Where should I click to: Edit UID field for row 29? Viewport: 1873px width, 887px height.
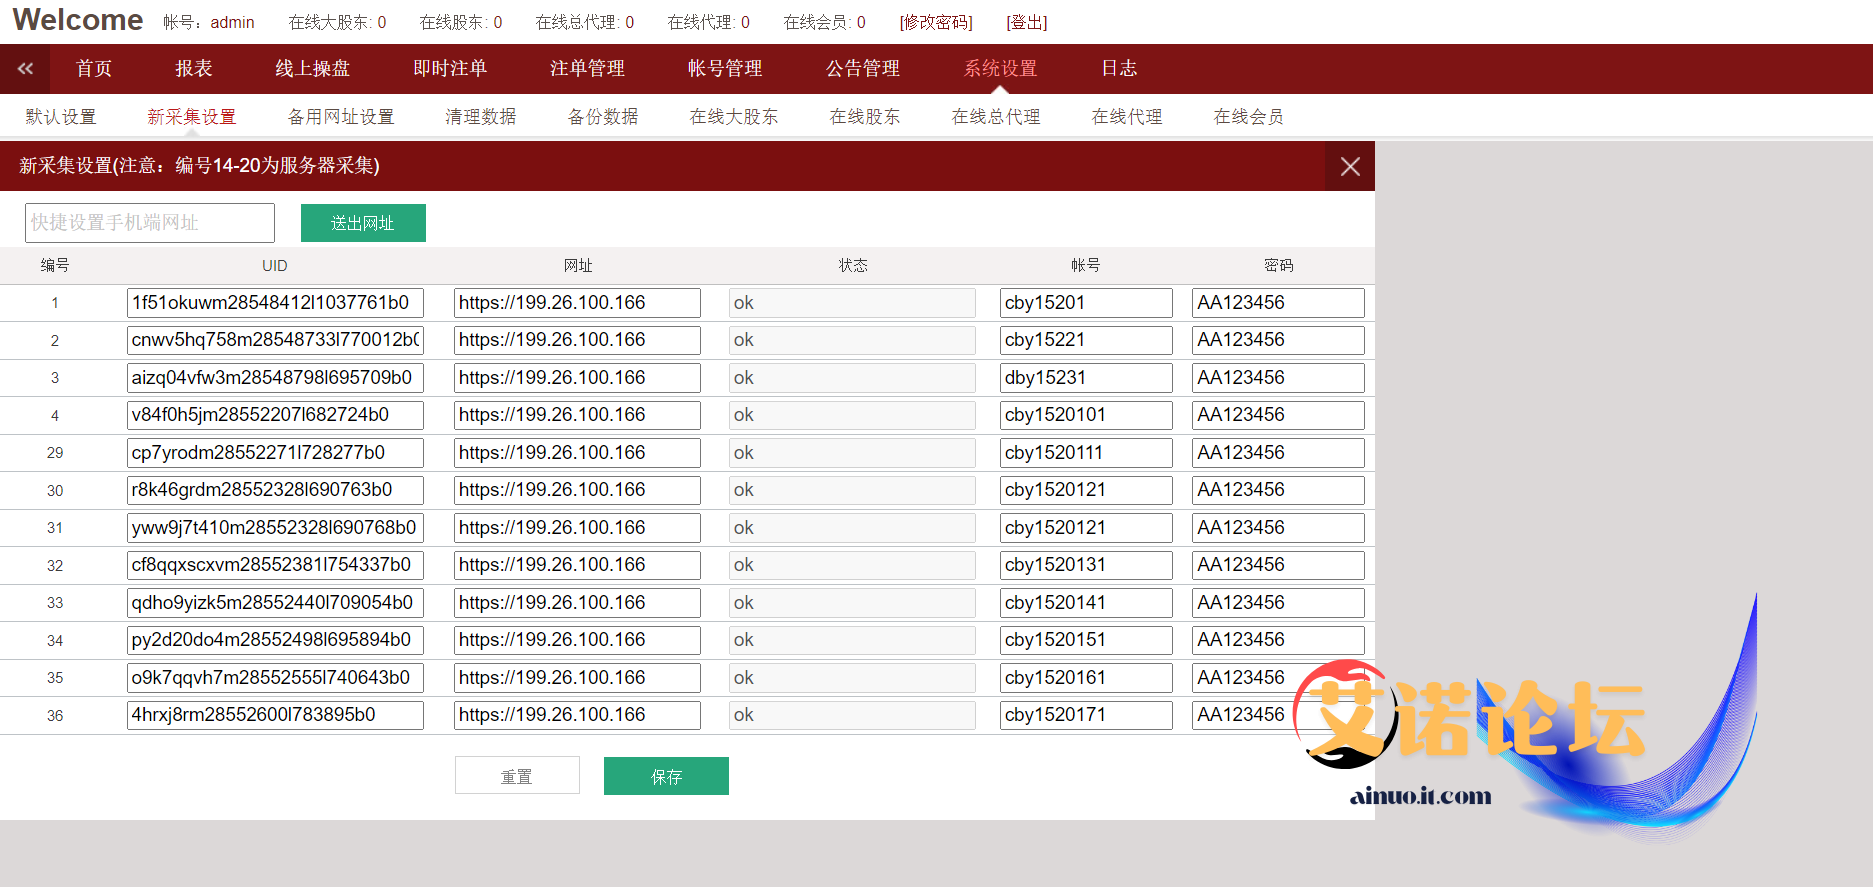coord(275,453)
